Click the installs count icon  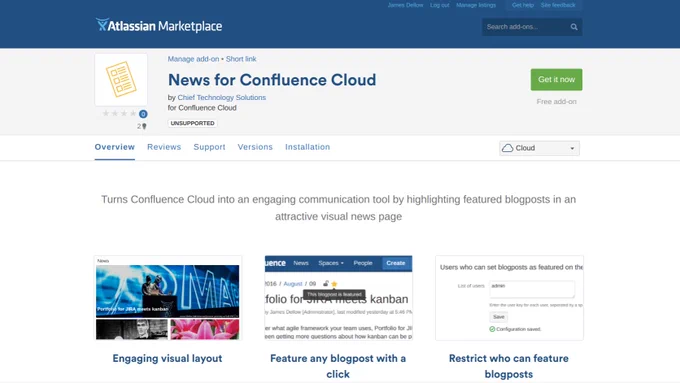(144, 126)
